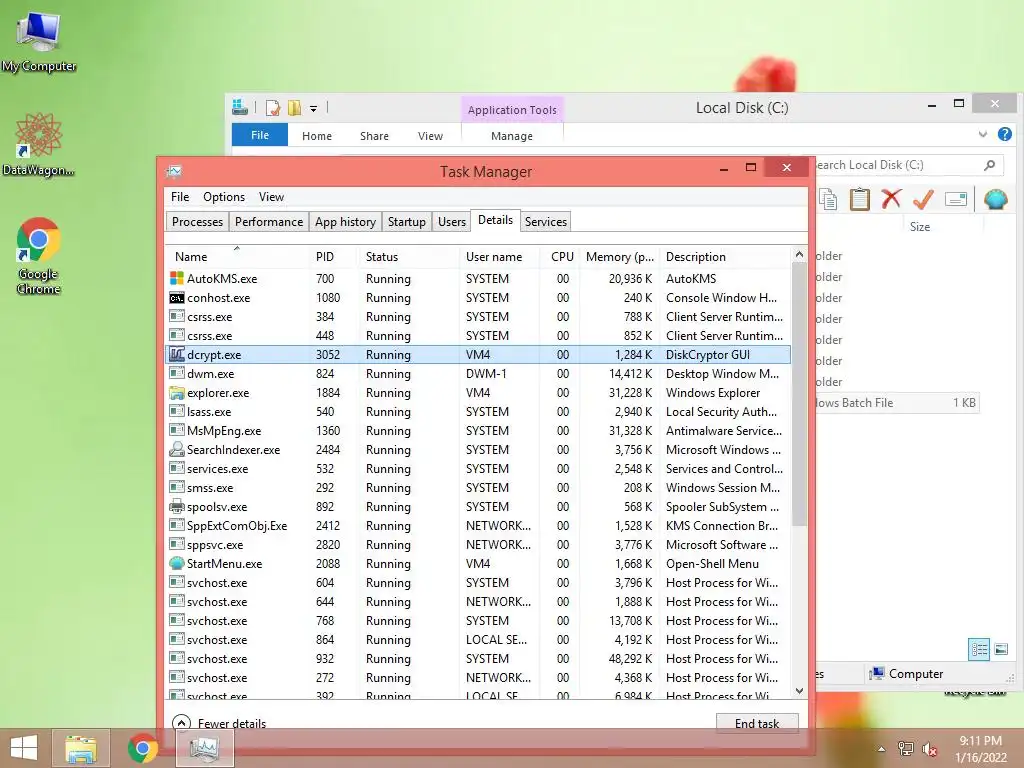Sort processes by the PID column header
The image size is (1024, 768).
pos(333,257)
